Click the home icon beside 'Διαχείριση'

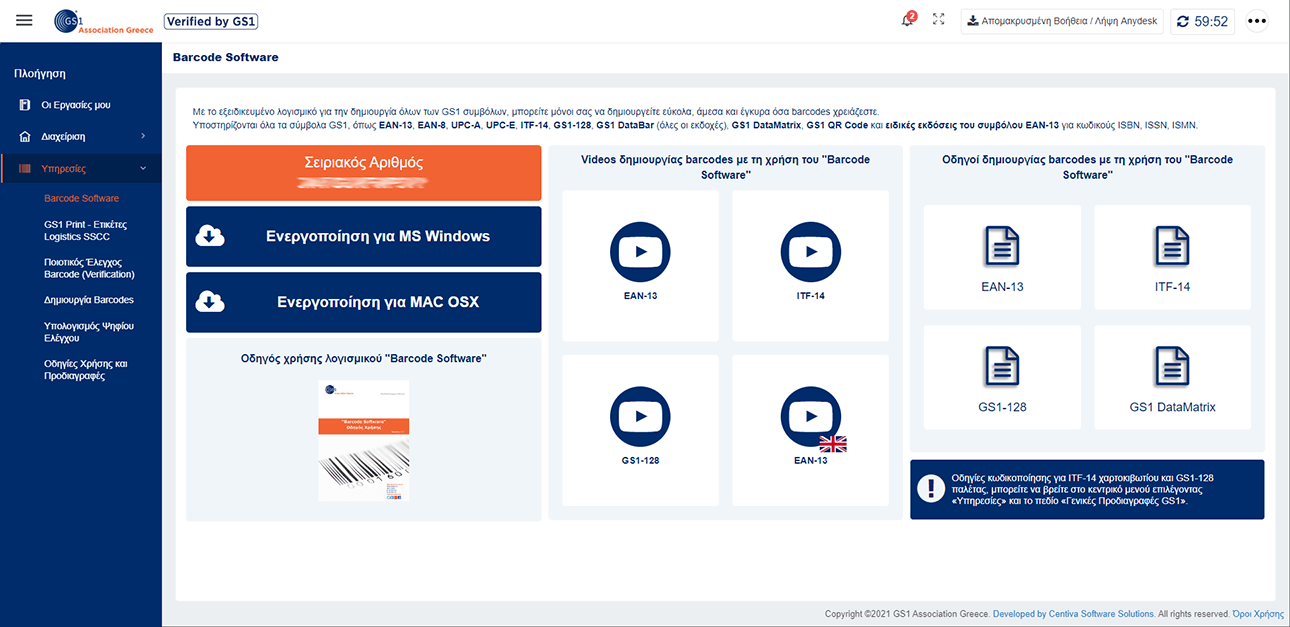(25, 136)
